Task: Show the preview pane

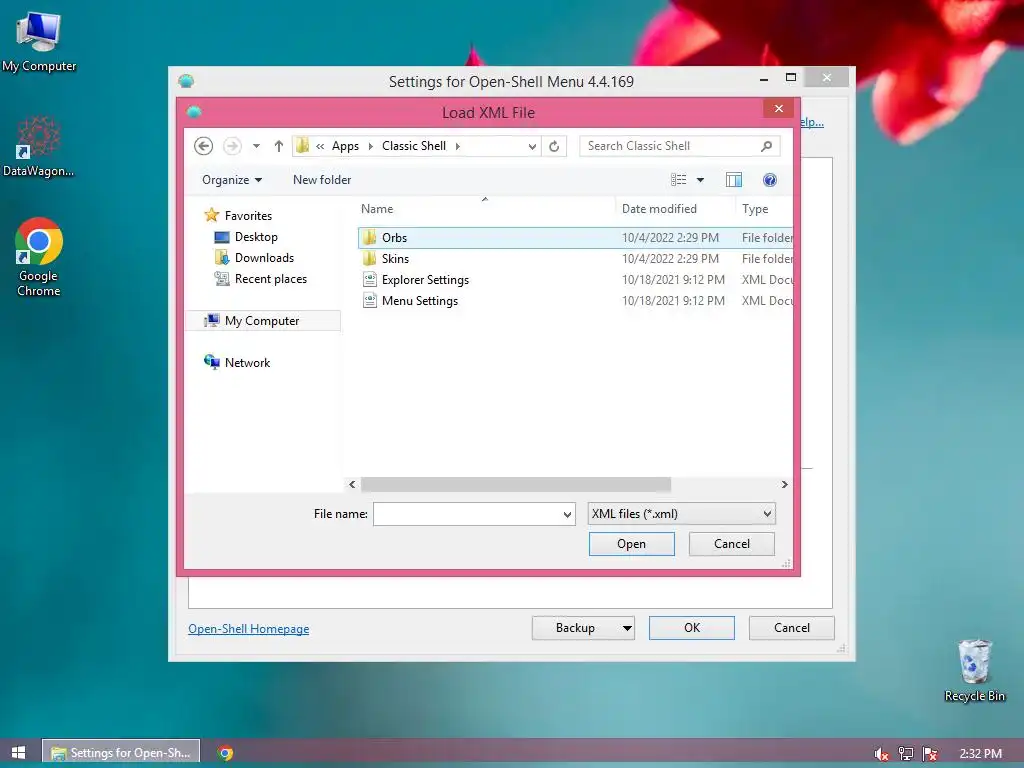Action: tap(734, 180)
